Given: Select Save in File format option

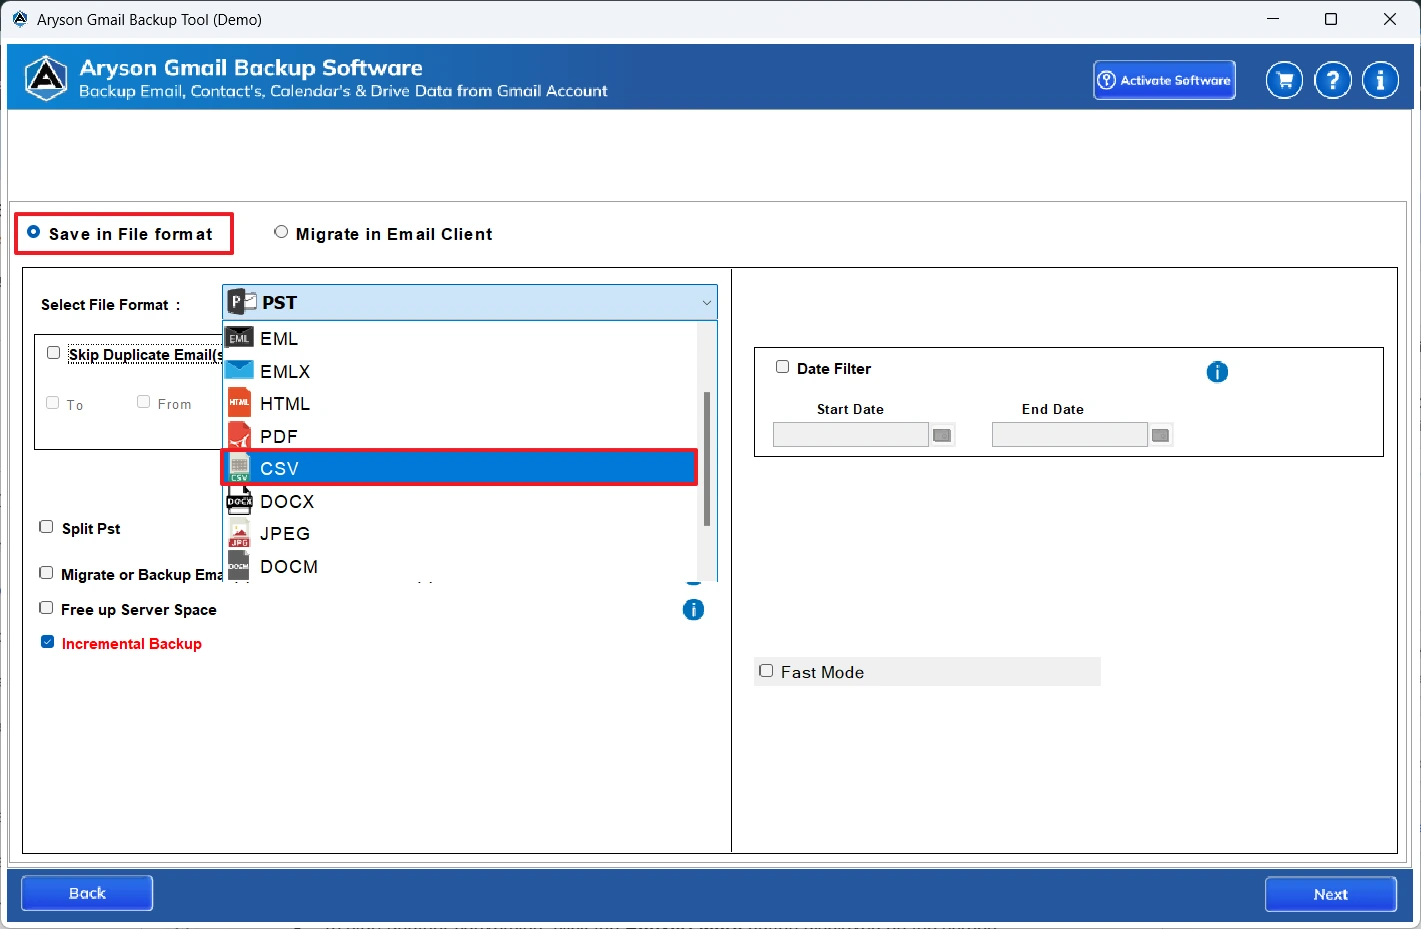Looking at the screenshot, I should 33,232.
